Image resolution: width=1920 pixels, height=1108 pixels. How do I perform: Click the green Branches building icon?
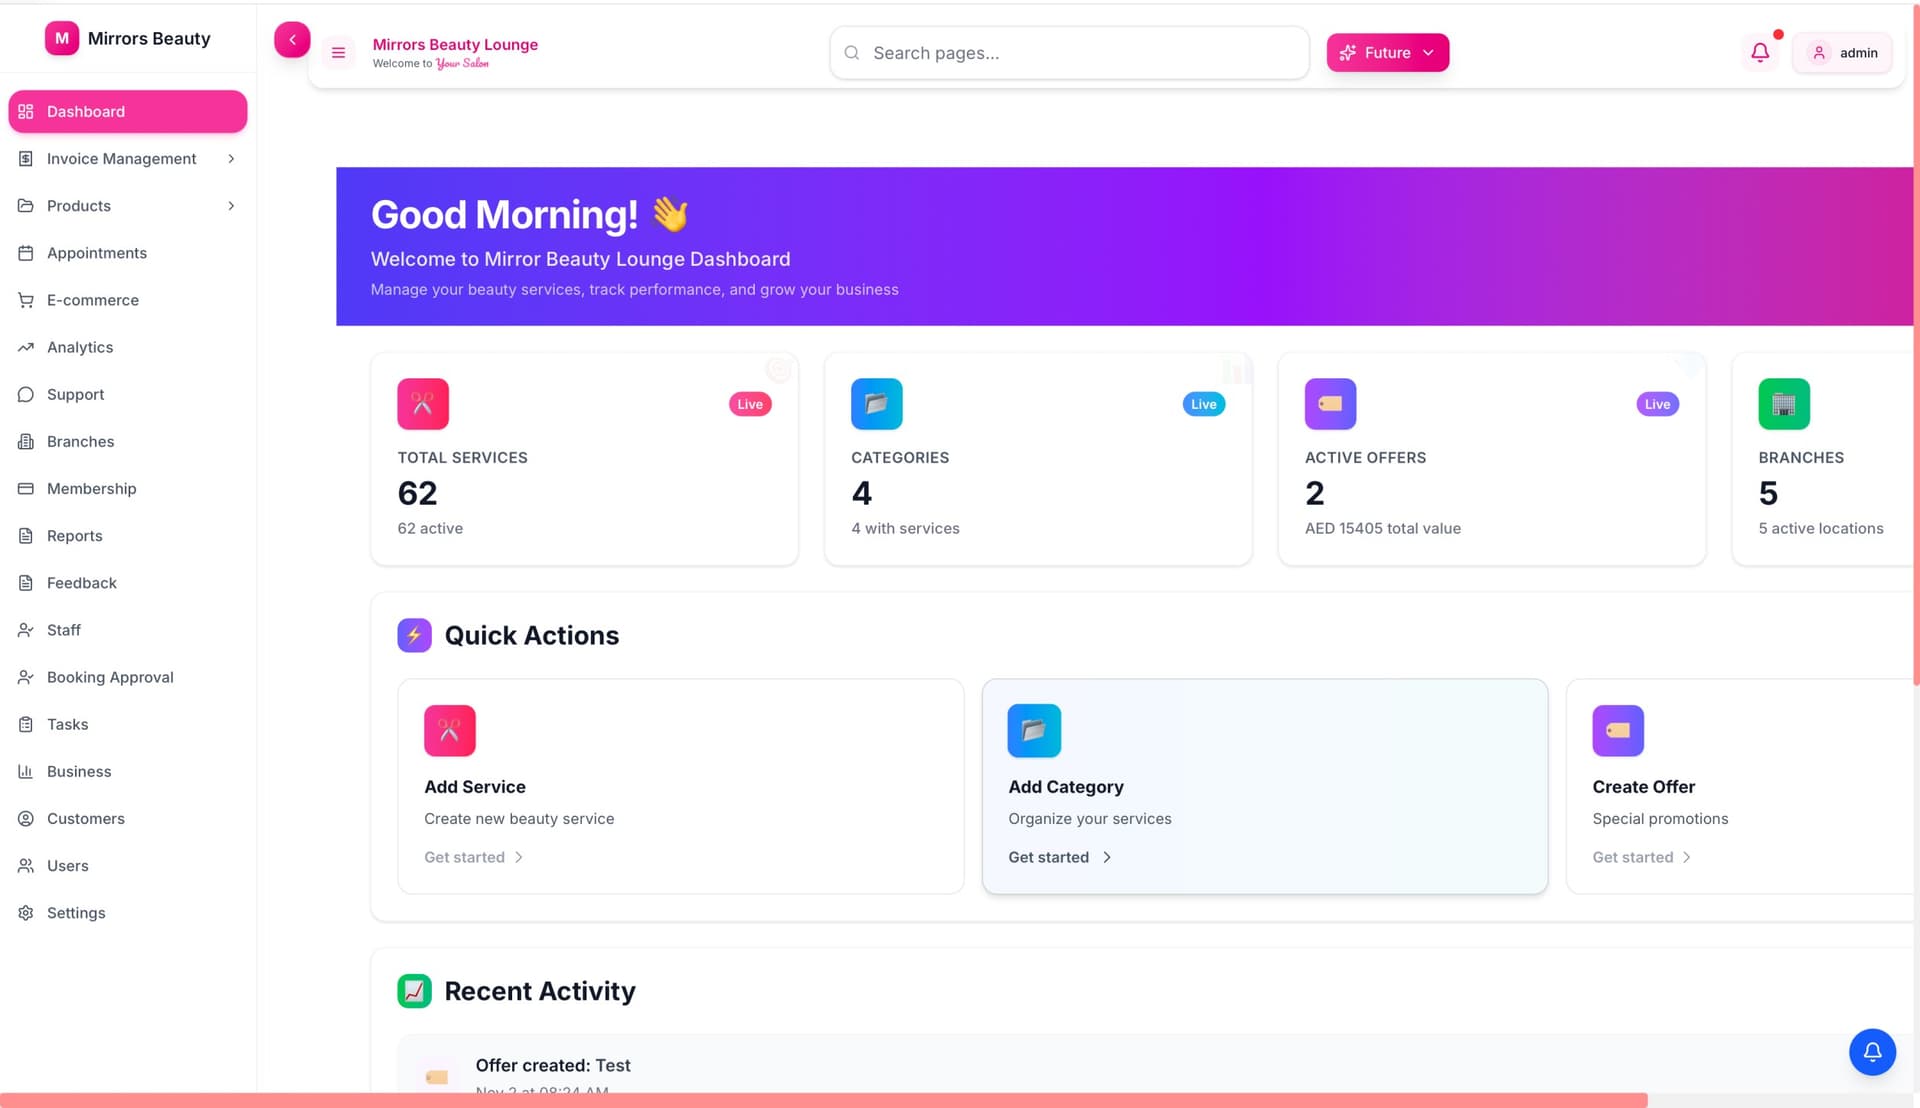(1784, 404)
